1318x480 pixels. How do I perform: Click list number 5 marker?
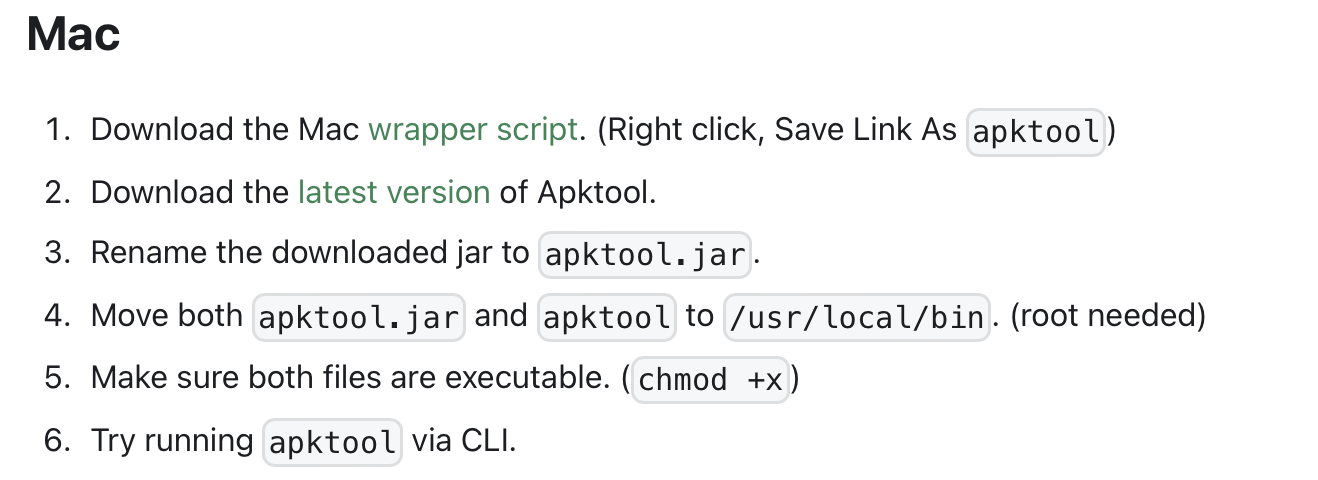(57, 378)
